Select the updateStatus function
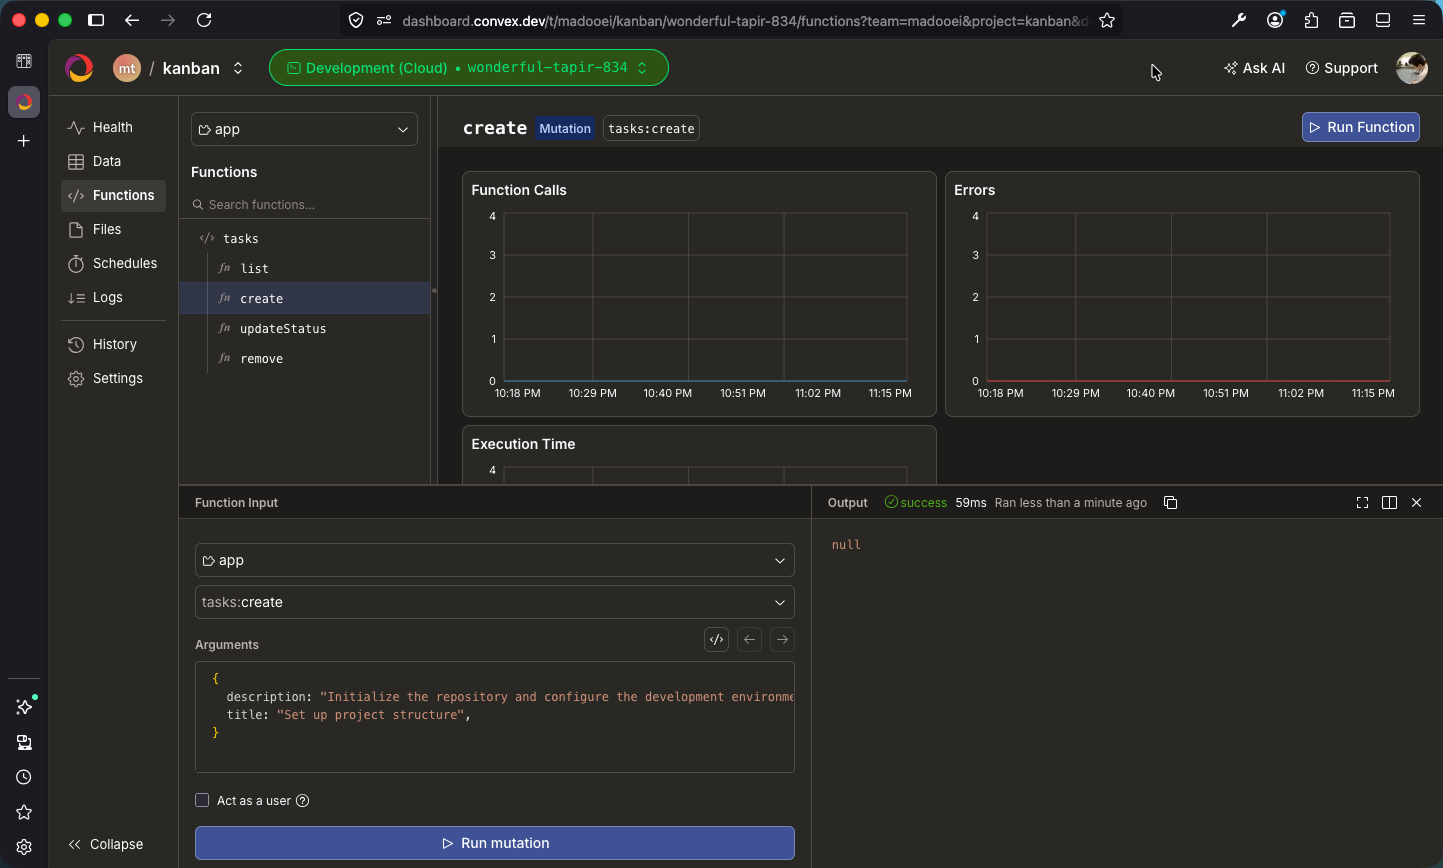This screenshot has height=868, width=1443. (304, 328)
